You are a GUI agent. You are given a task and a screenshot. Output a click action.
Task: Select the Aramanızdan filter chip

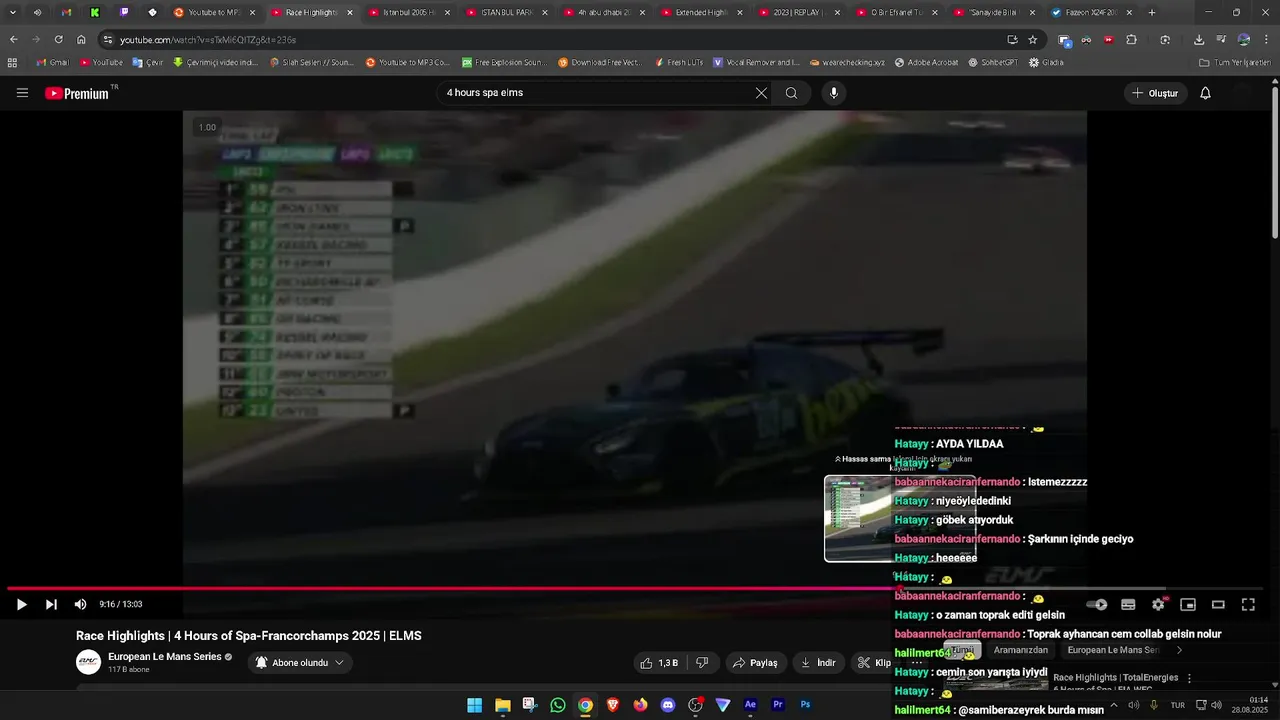pyautogui.click(x=1021, y=650)
